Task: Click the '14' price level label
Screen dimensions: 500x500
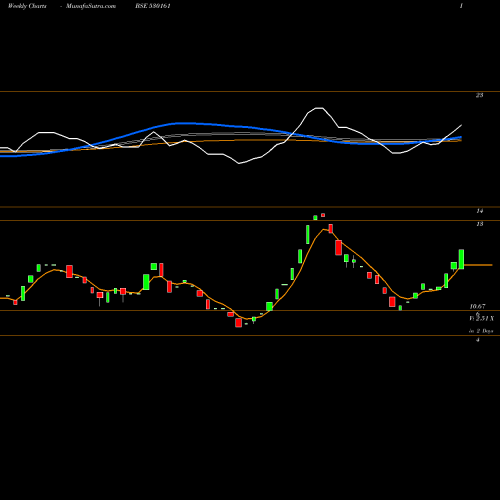Action: pyautogui.click(x=480, y=211)
